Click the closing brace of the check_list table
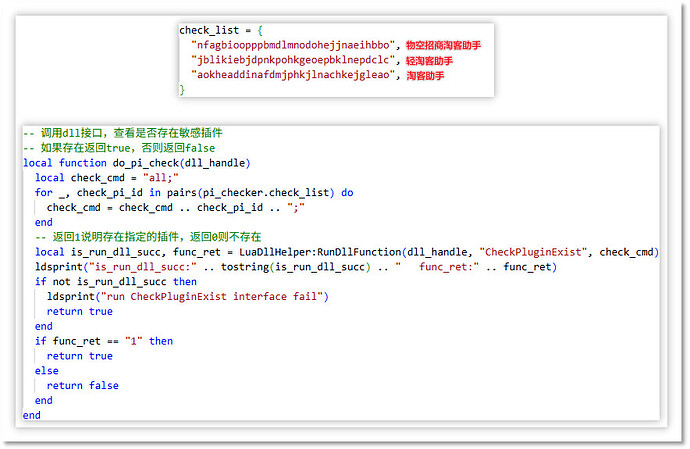 pyautogui.click(x=182, y=90)
